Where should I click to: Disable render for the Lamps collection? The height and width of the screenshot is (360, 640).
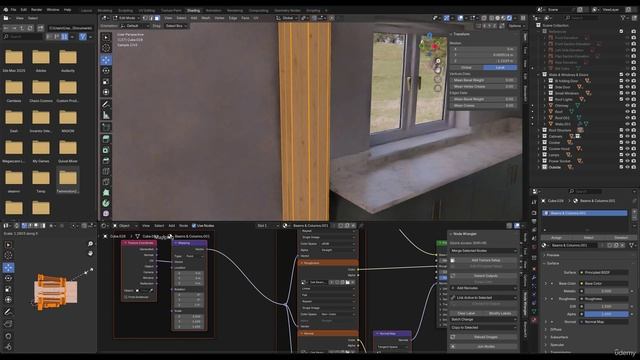coord(634,155)
